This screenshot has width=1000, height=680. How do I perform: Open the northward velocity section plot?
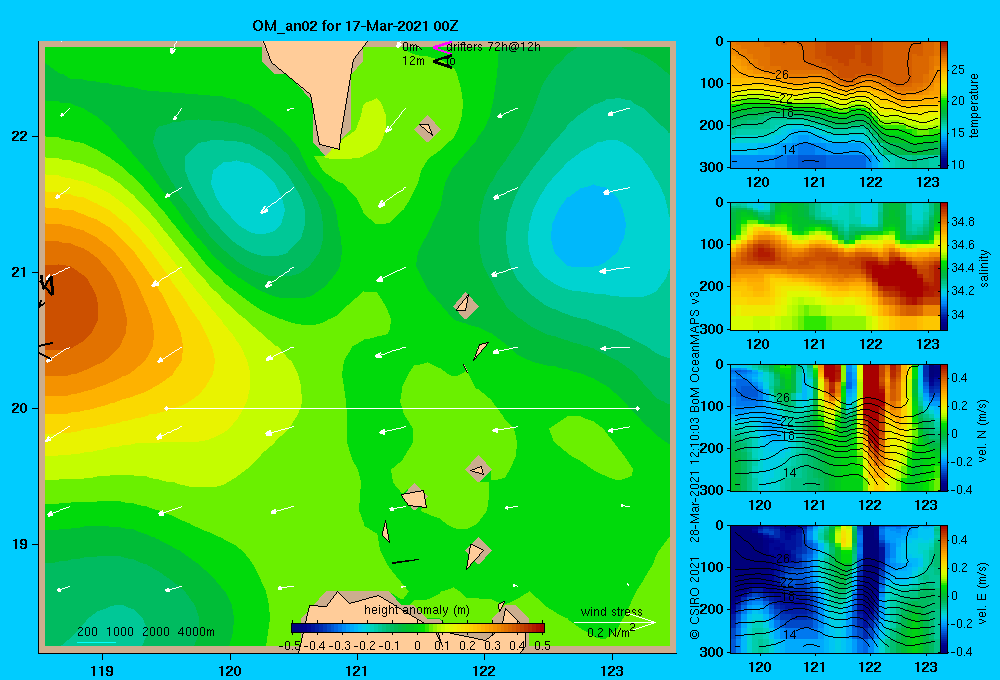pos(835,427)
